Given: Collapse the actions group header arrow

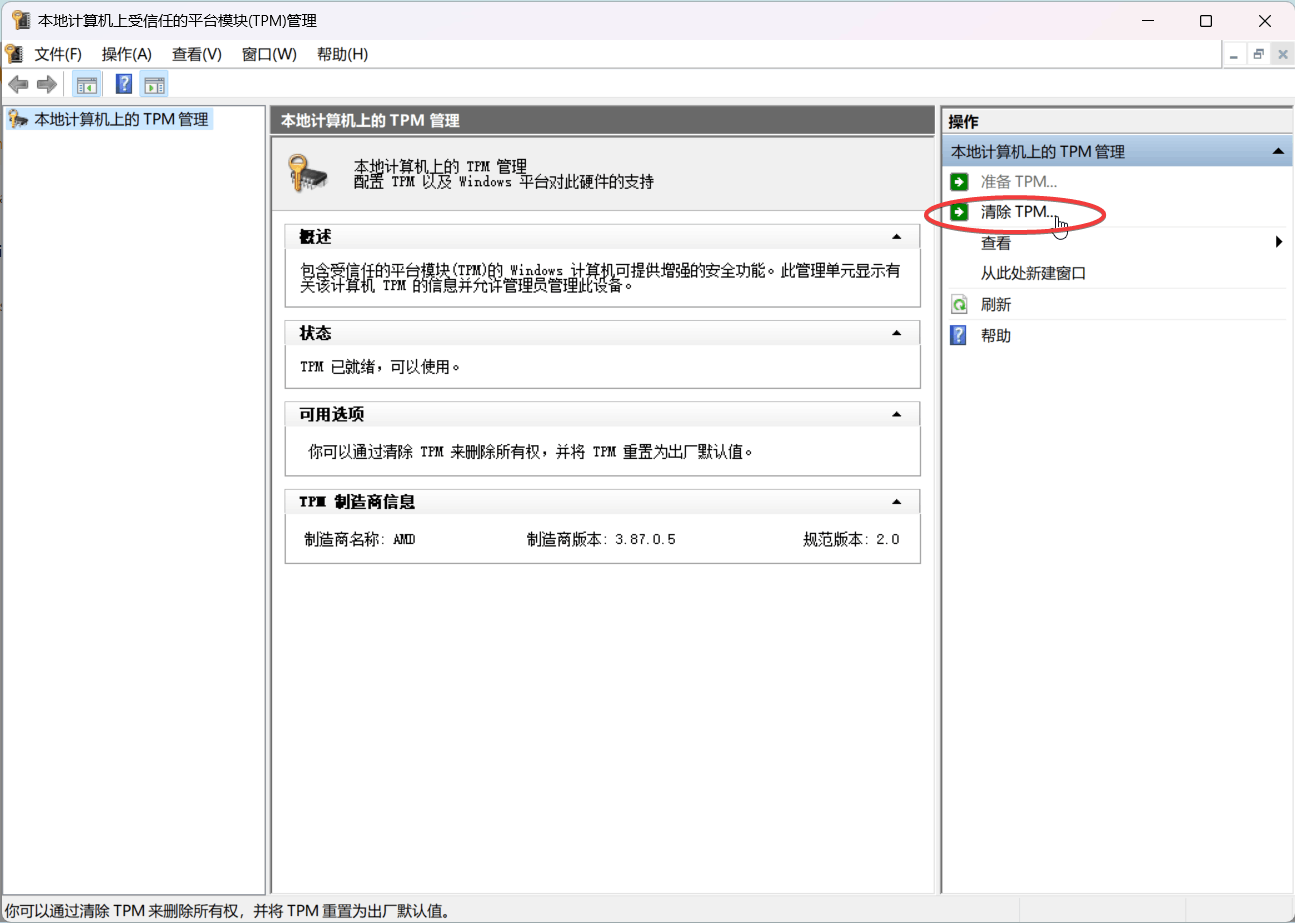Looking at the screenshot, I should pyautogui.click(x=1277, y=152).
